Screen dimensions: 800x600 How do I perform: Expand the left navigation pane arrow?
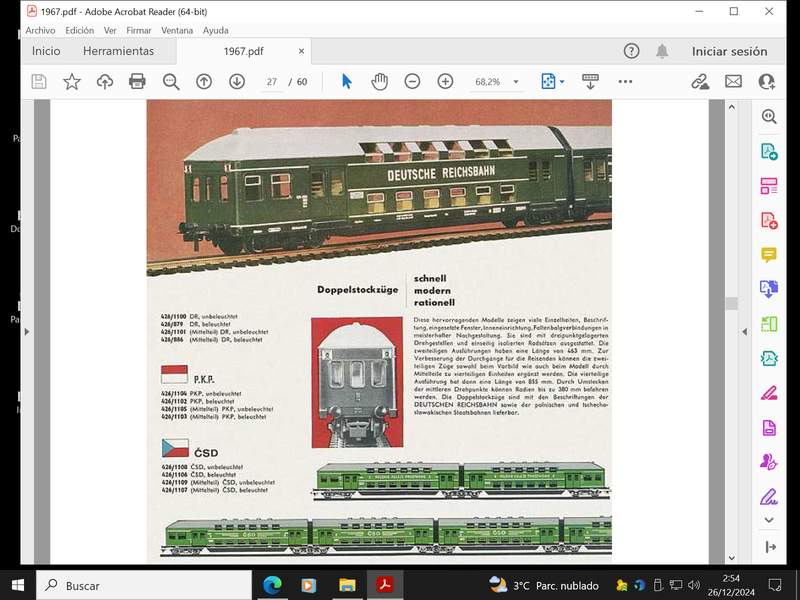click(x=27, y=332)
